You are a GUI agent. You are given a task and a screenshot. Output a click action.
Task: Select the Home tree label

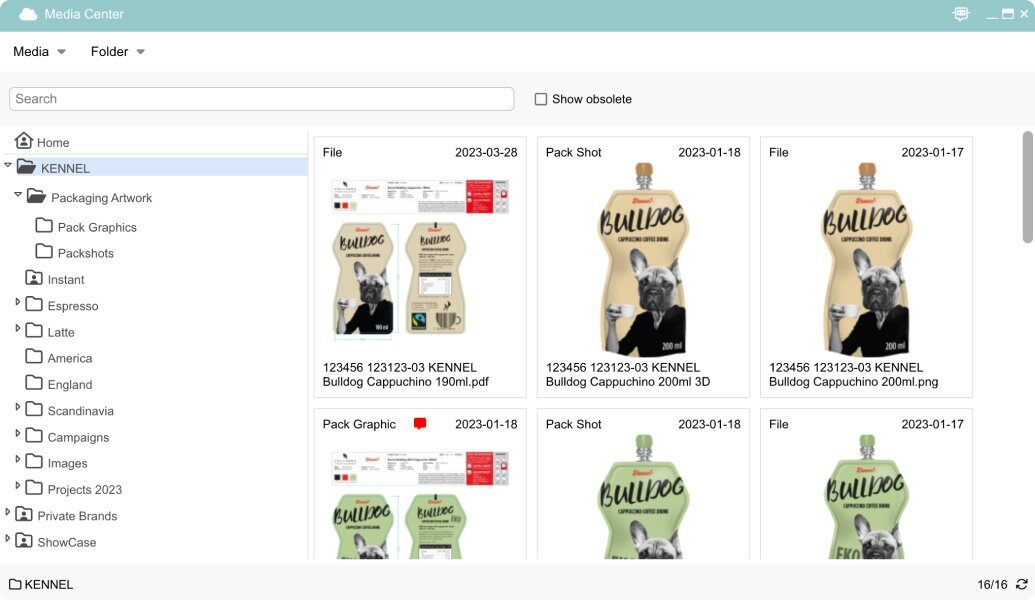(53, 143)
